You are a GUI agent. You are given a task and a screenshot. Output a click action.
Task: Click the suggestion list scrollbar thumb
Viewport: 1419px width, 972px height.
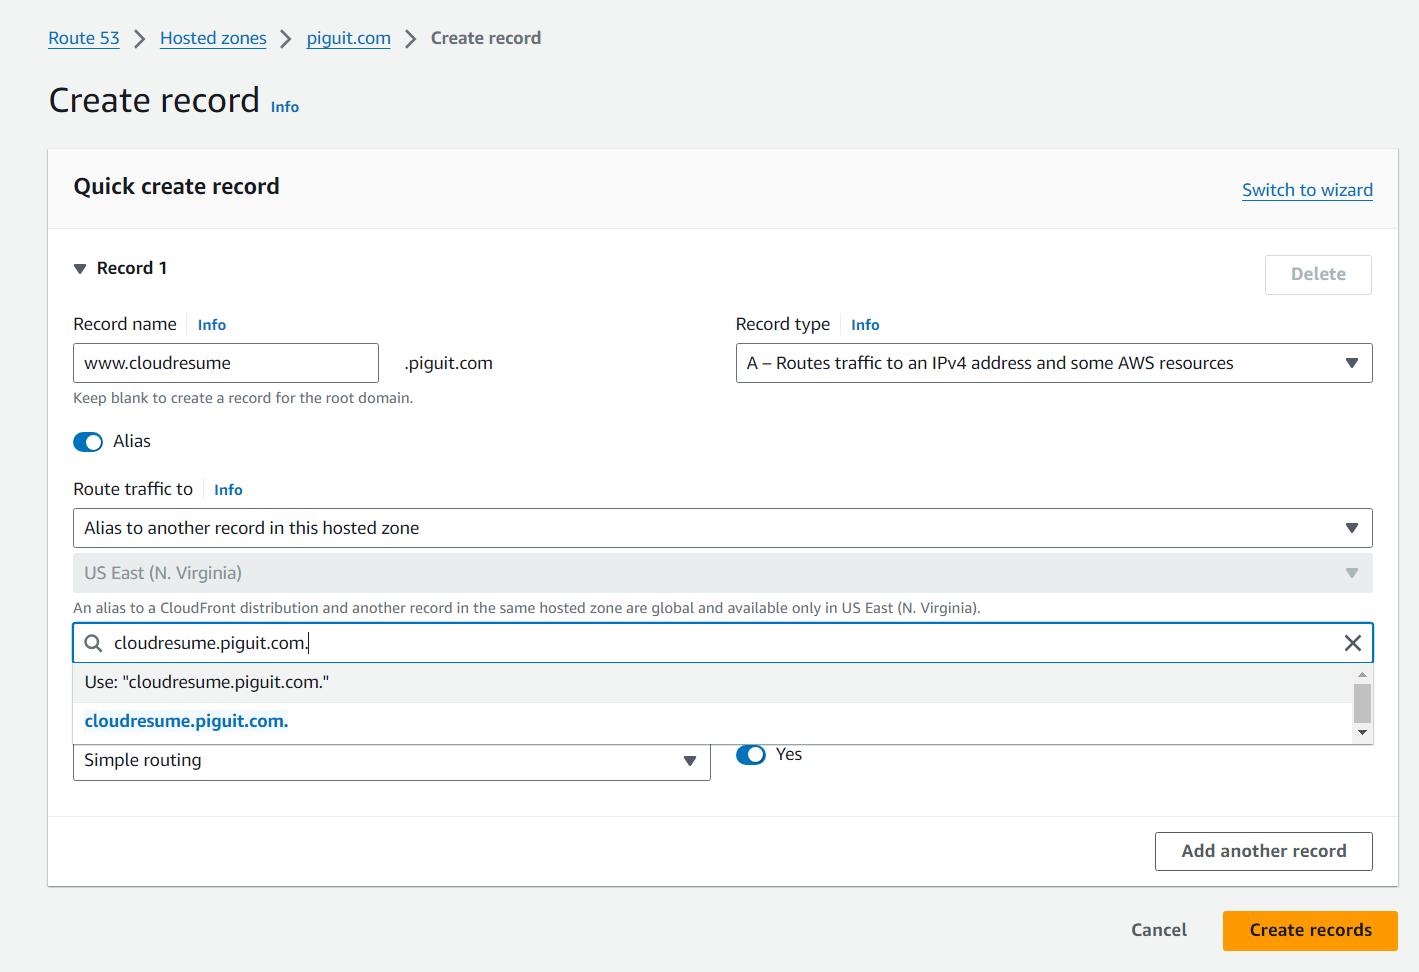point(1362,703)
